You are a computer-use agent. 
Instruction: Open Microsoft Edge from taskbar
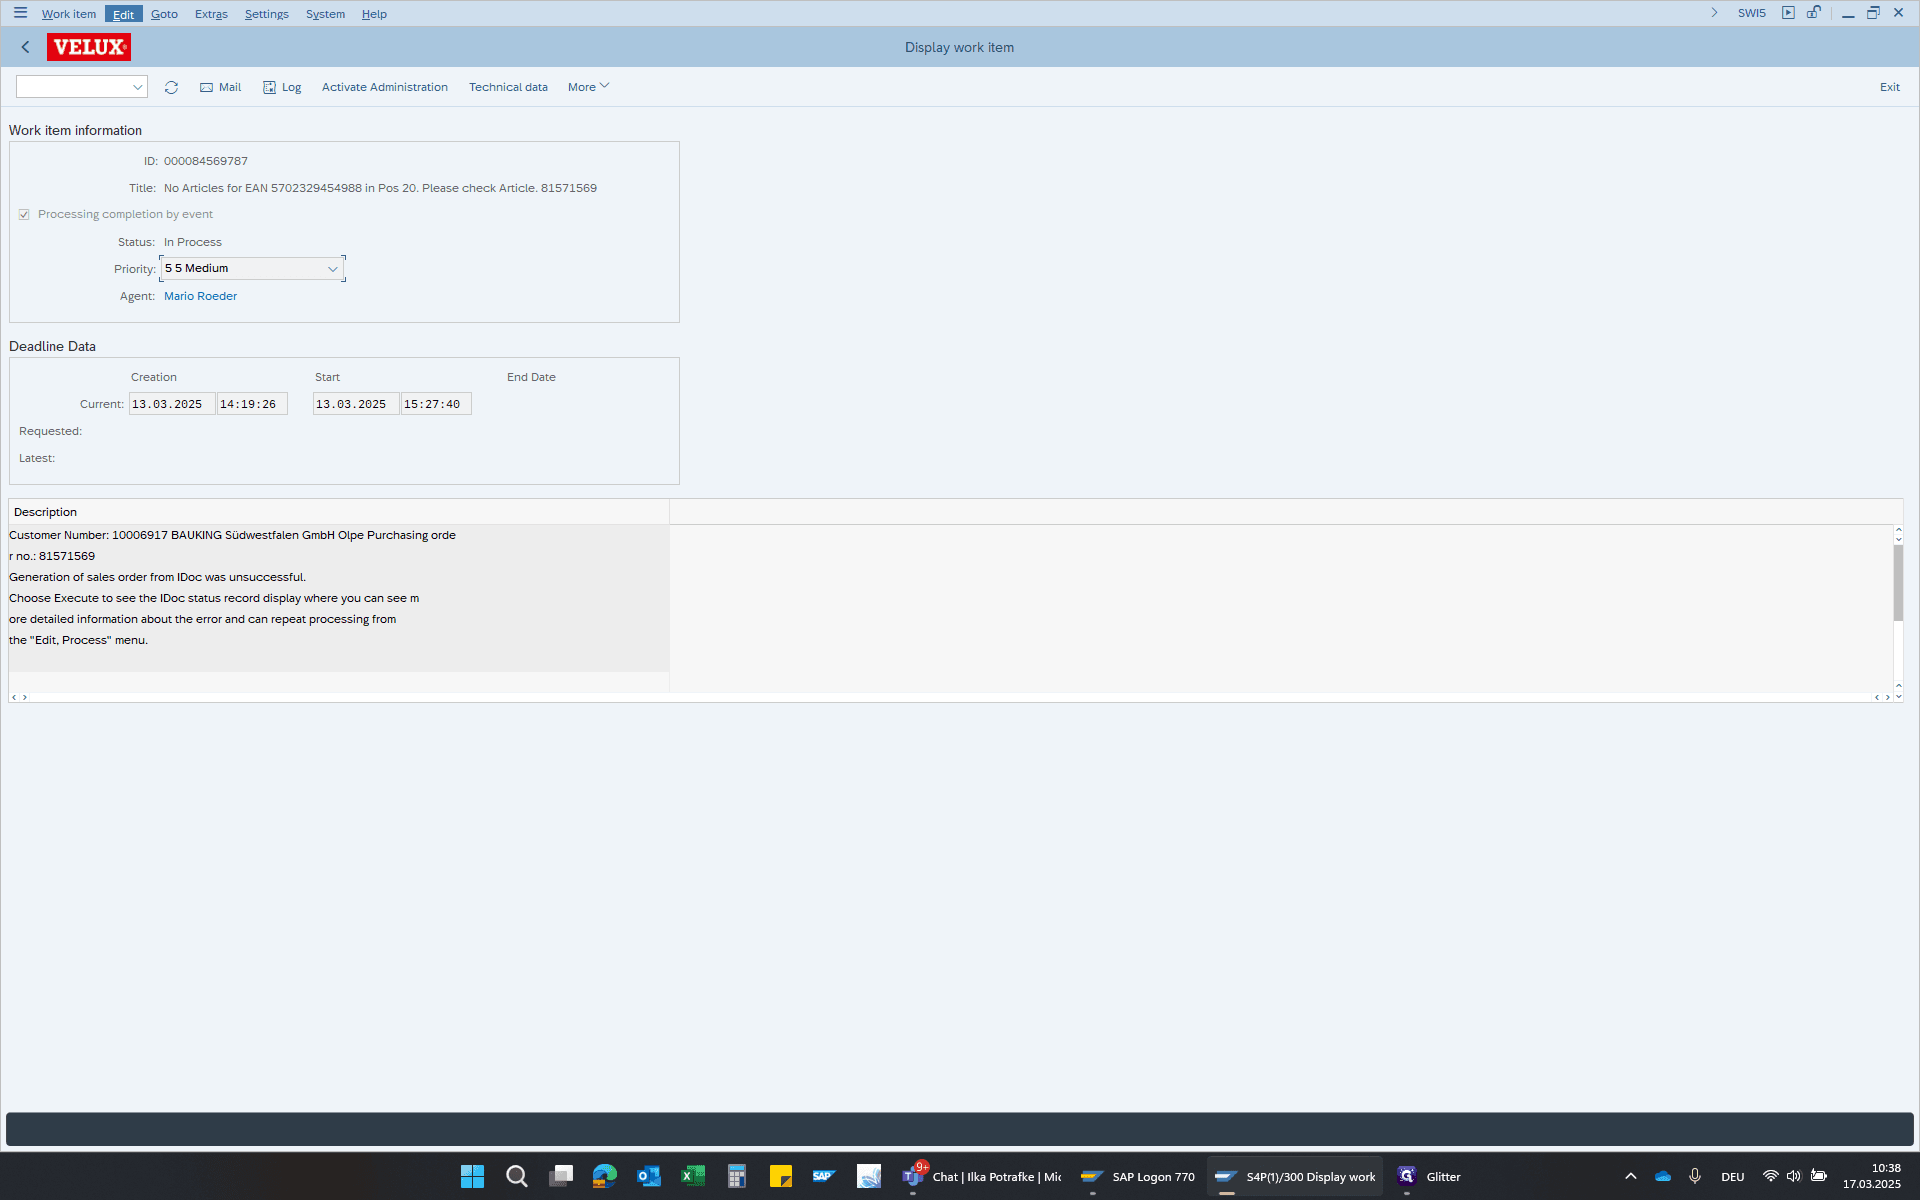(604, 1176)
